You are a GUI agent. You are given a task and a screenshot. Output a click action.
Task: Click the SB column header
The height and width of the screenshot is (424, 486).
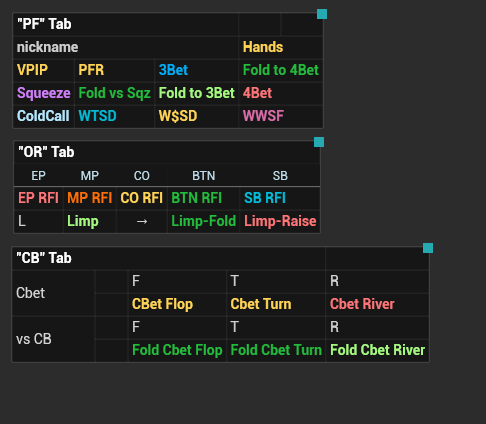point(280,176)
